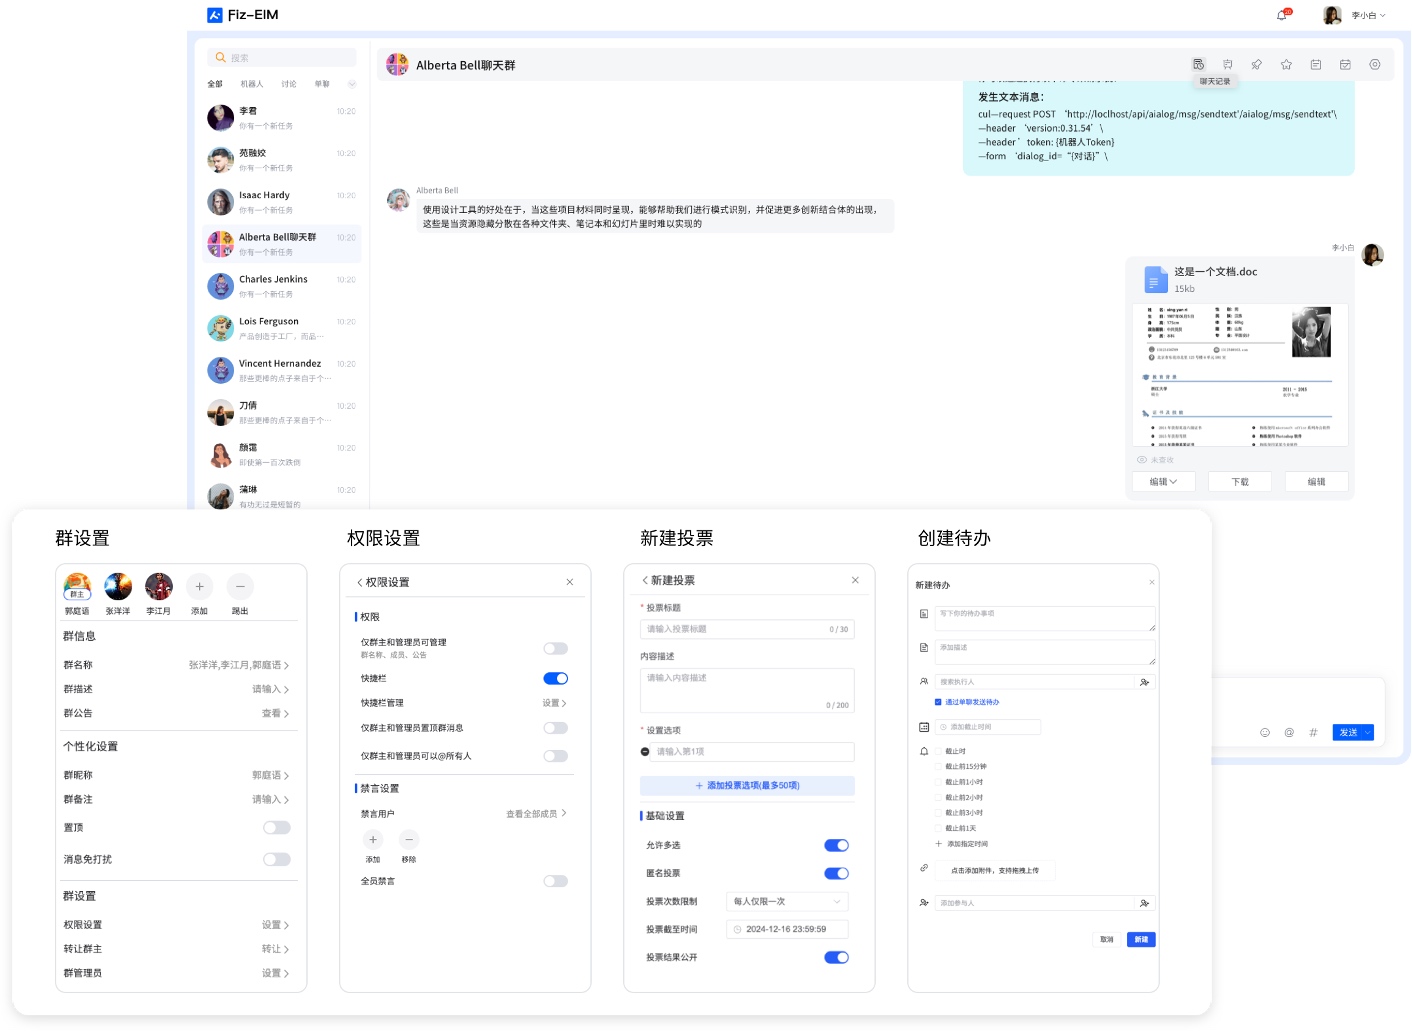
Task: Click the # topic icon
Action: 1313,733
